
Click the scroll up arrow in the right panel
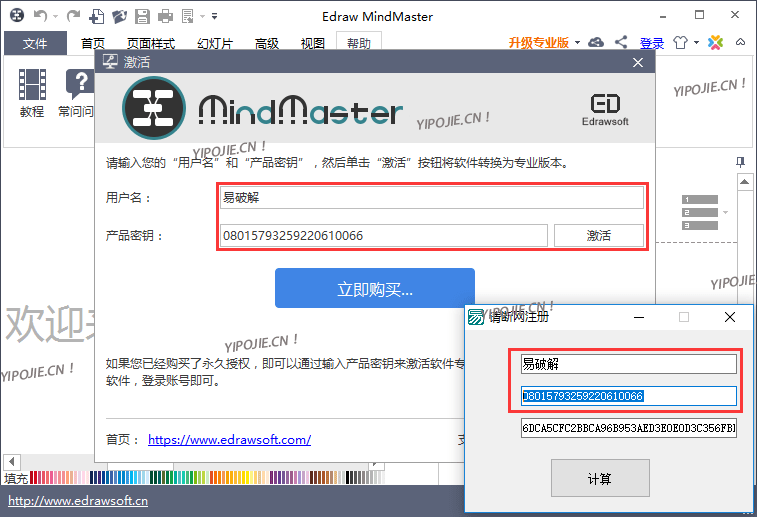click(744, 182)
